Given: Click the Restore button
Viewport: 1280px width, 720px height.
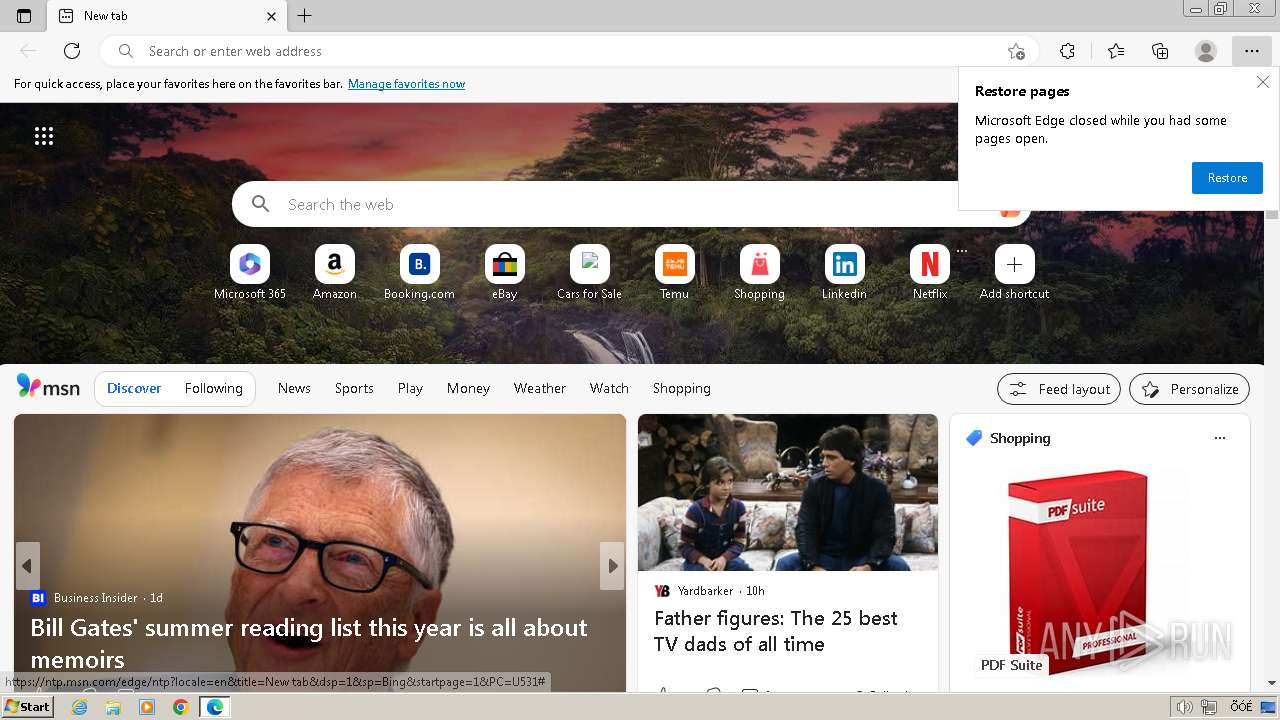Looking at the screenshot, I should coord(1227,178).
